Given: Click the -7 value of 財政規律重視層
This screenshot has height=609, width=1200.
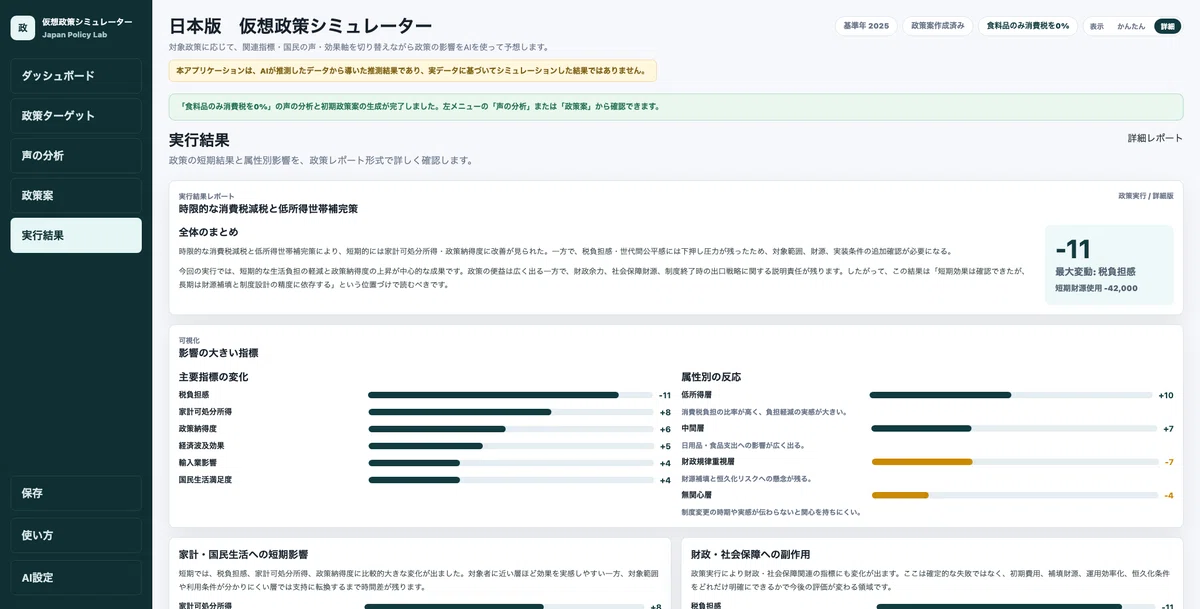Looking at the screenshot, I should 1169,462.
